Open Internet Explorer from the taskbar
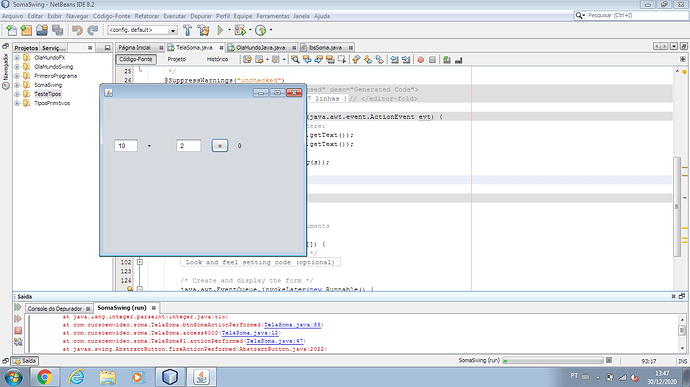The height and width of the screenshot is (387, 690). pos(76,377)
